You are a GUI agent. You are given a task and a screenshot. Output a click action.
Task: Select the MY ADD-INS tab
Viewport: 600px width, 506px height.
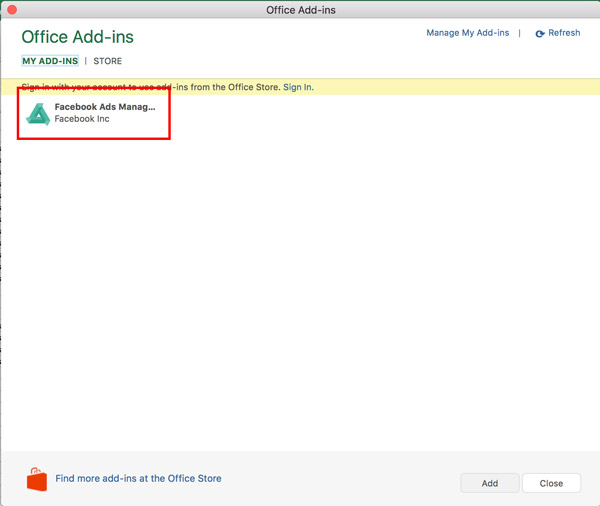pyautogui.click(x=50, y=61)
